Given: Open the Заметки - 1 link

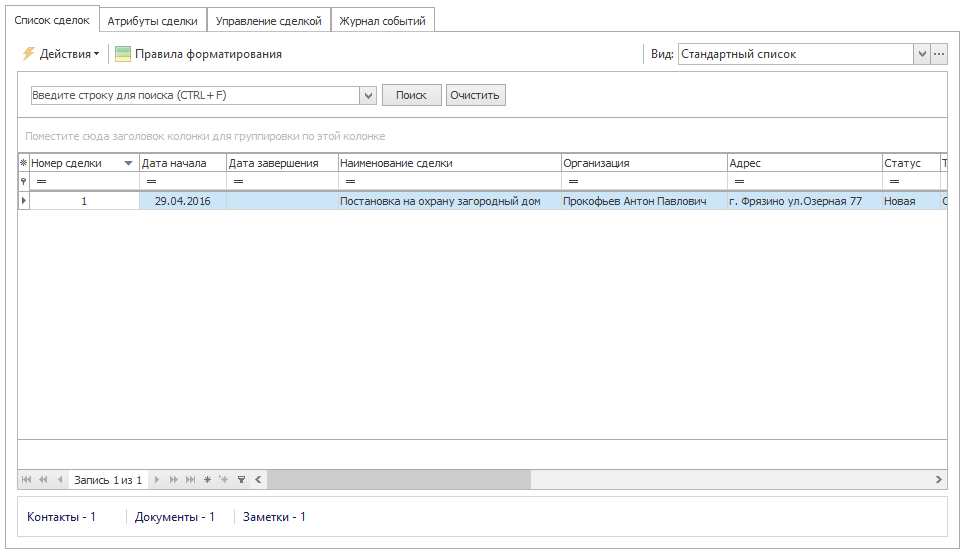Looking at the screenshot, I should pos(274,517).
